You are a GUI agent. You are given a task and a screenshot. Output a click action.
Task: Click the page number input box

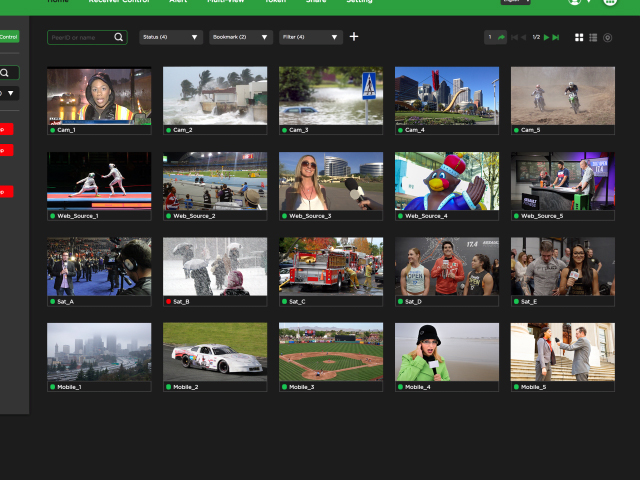(x=490, y=37)
